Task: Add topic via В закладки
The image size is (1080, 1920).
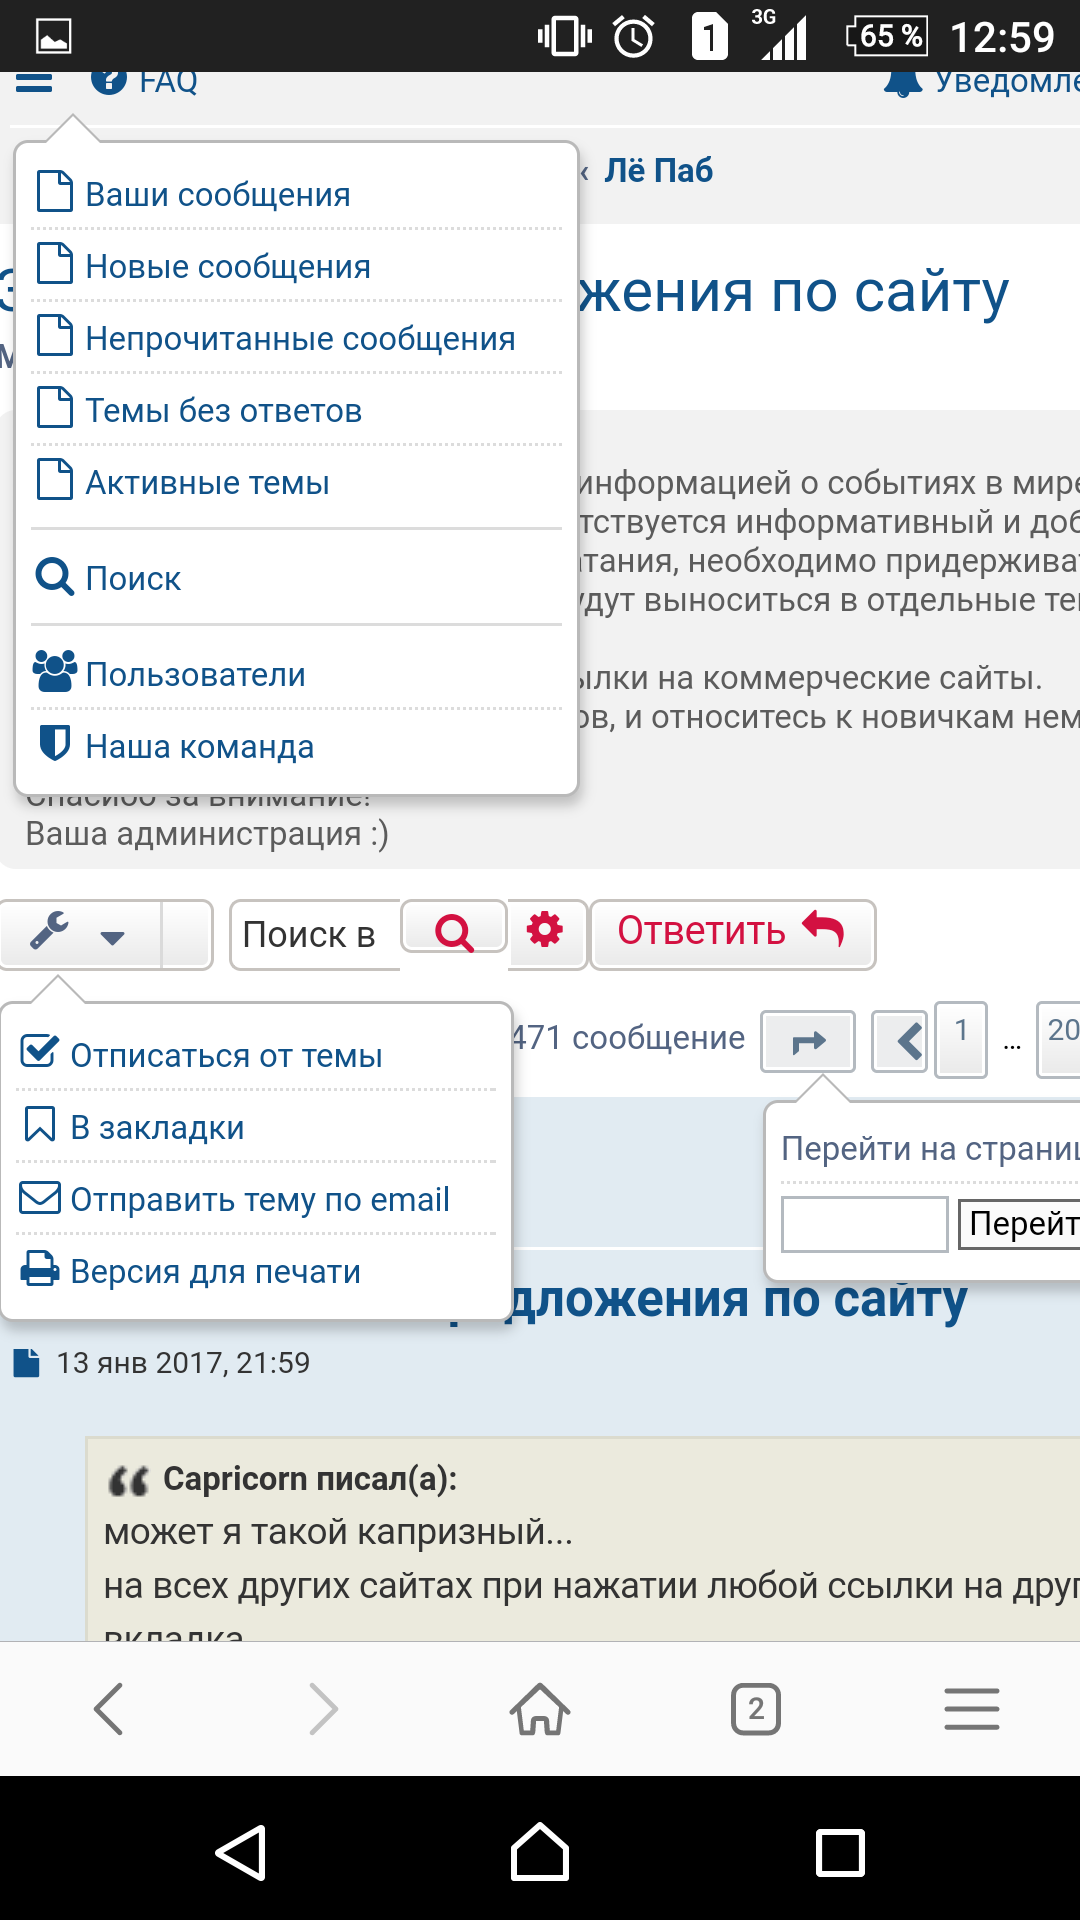Action: [x=157, y=1127]
